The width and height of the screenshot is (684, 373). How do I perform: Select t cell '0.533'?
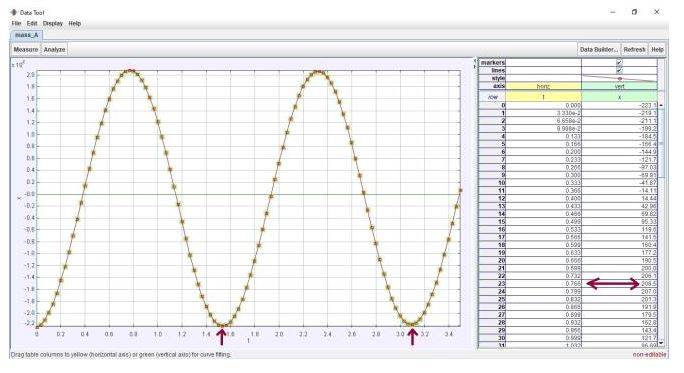pyautogui.click(x=543, y=229)
